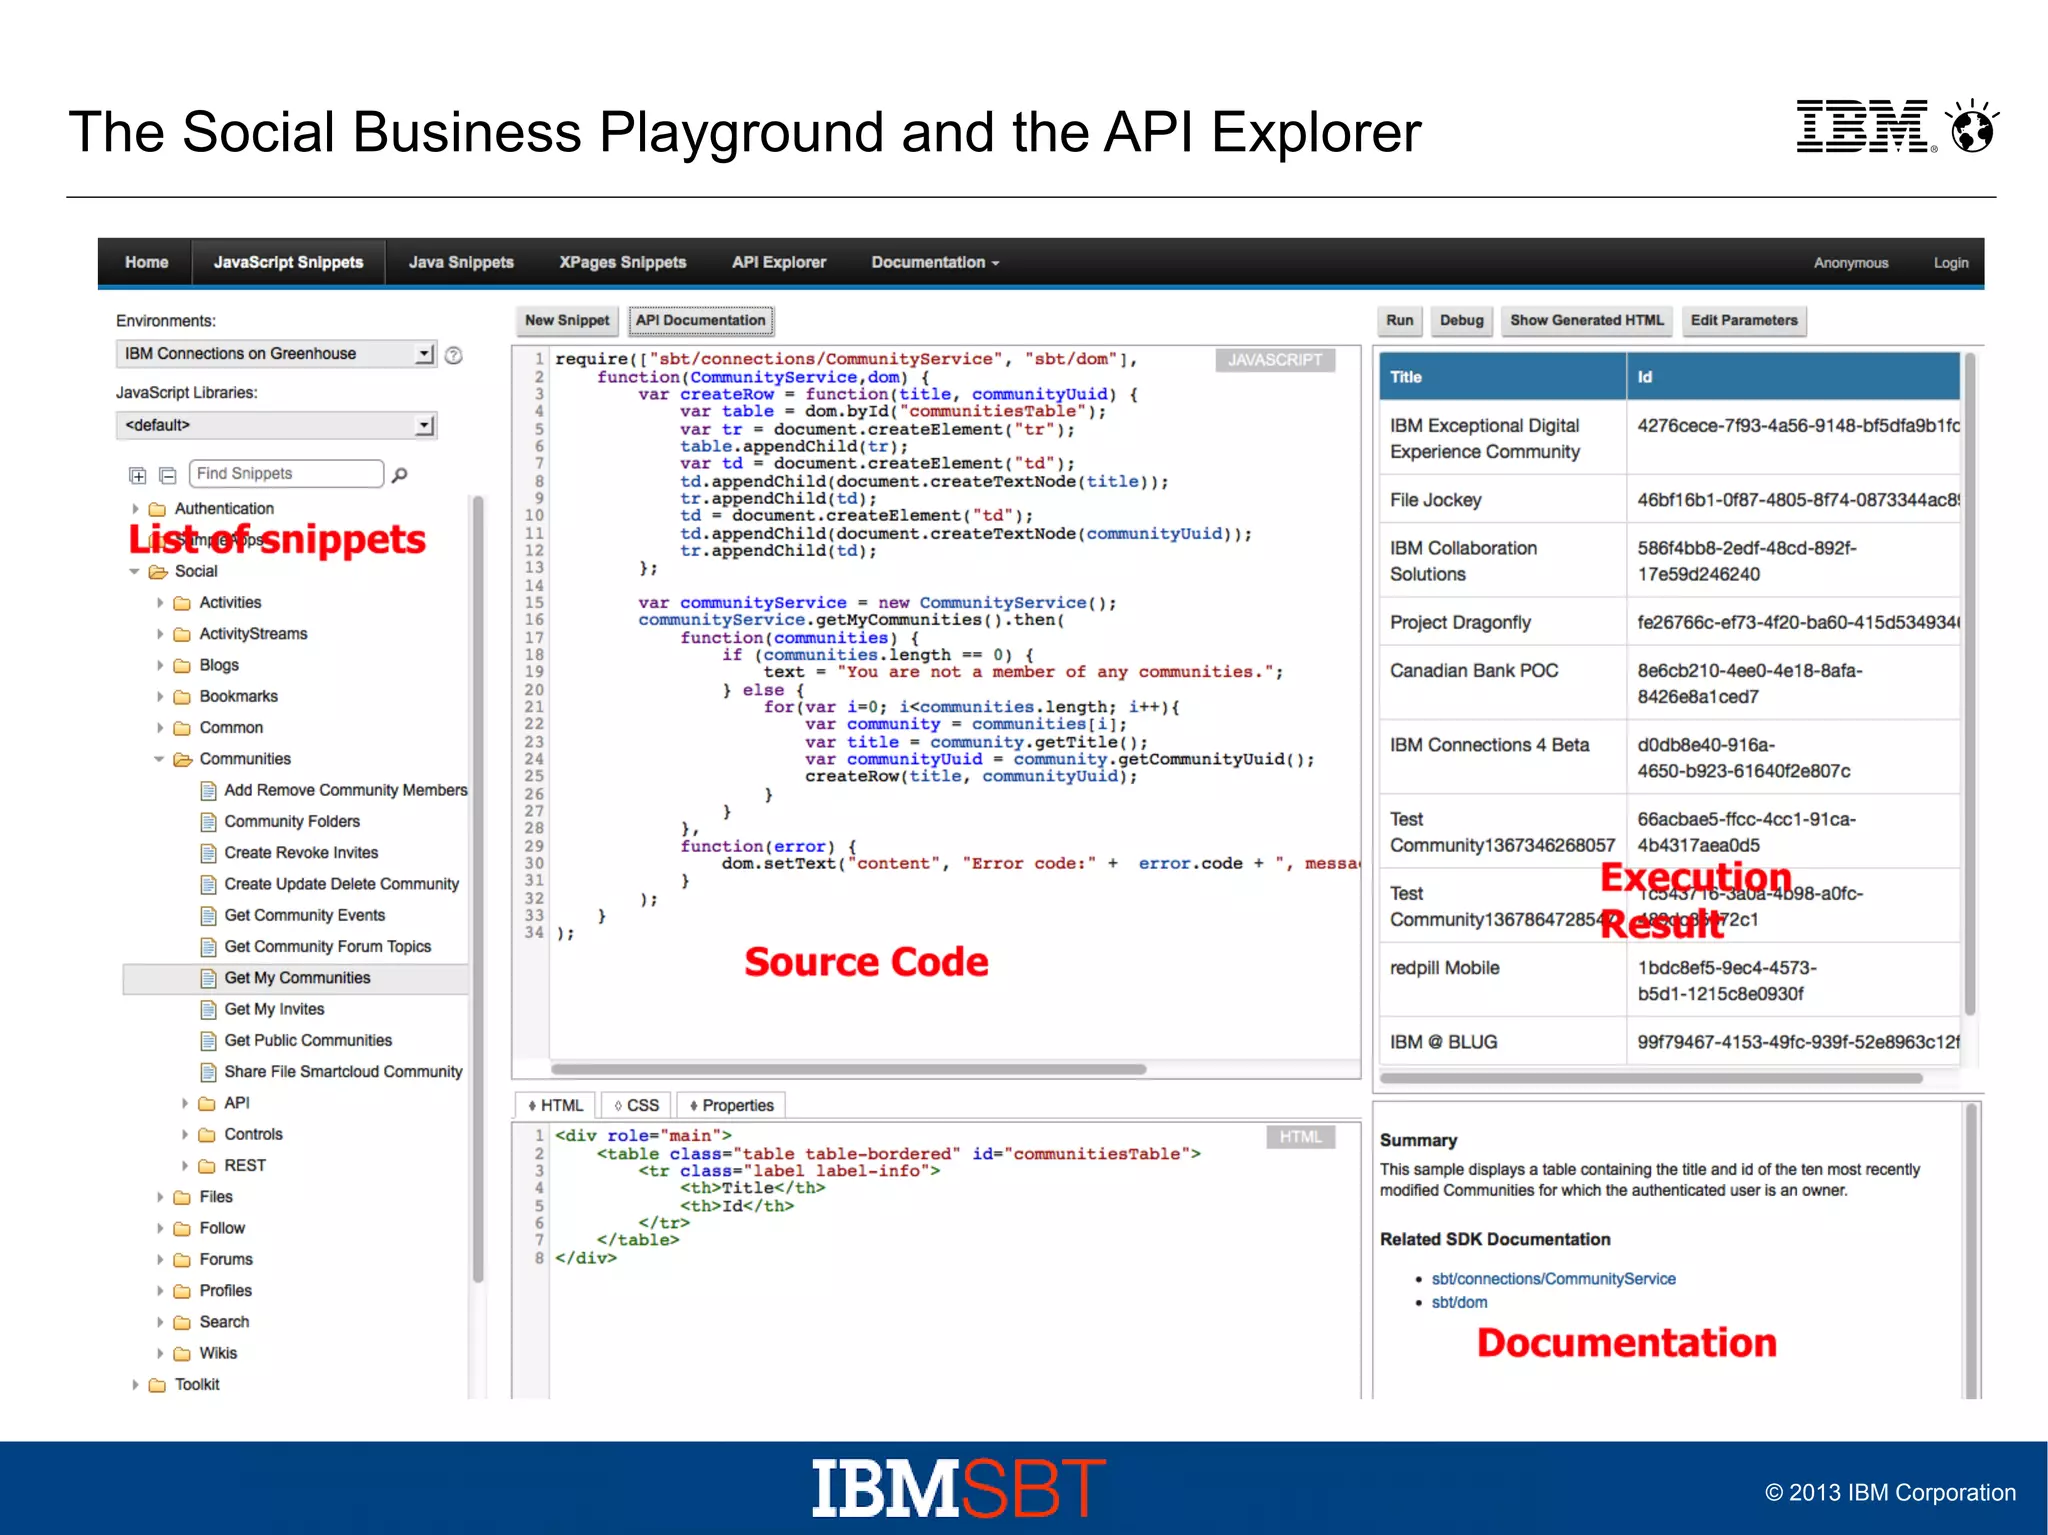Screen dimensions: 2048x1535
Task: Run the snippet
Action: (x=1400, y=321)
